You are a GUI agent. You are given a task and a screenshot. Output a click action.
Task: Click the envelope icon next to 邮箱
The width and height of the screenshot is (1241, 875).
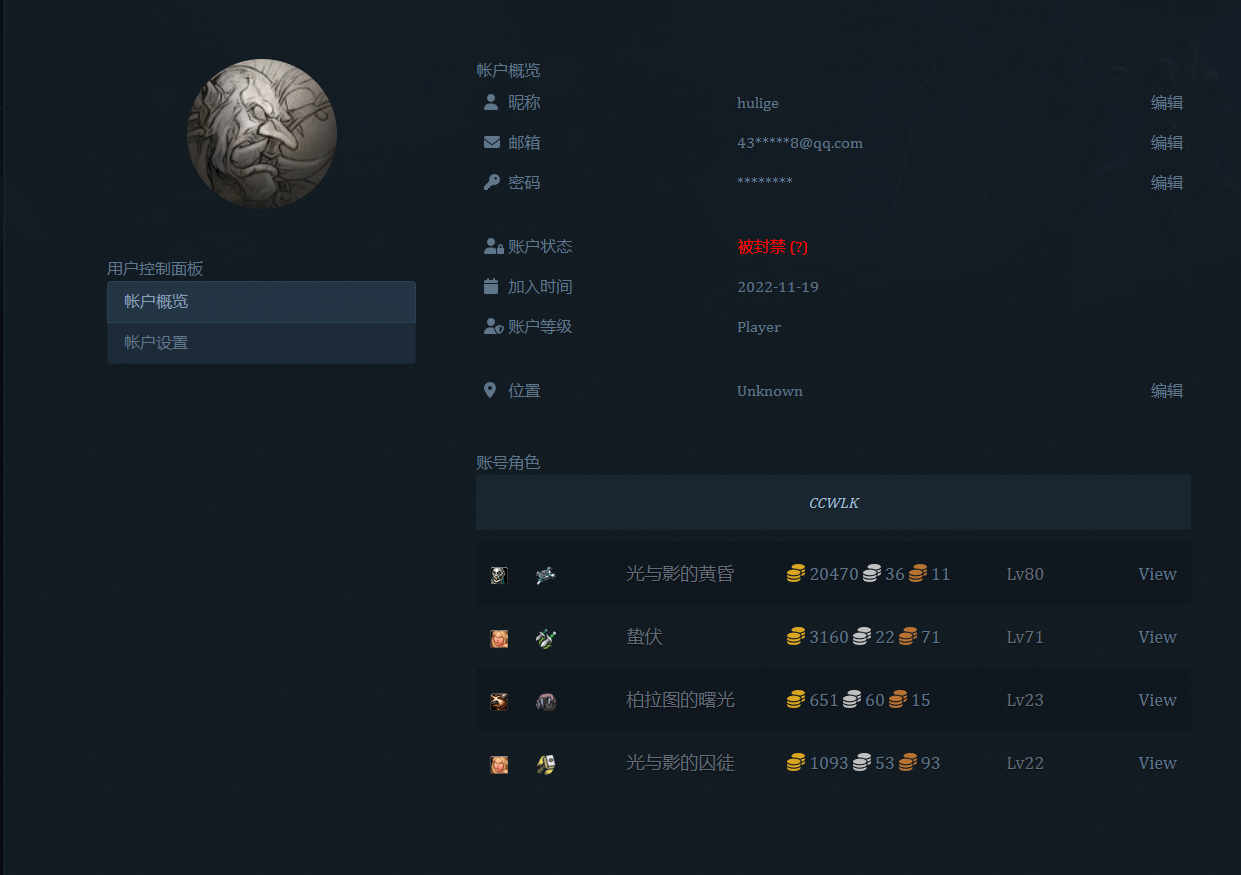coord(491,143)
